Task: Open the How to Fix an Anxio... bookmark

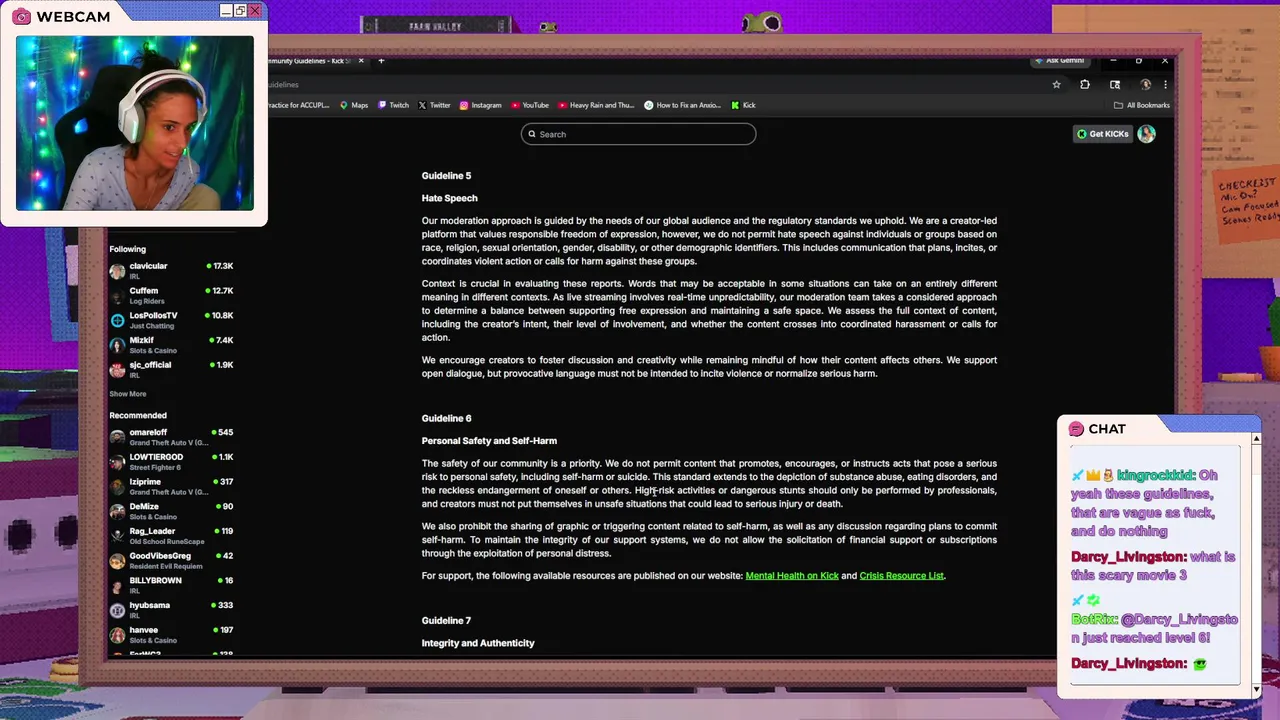Action: pos(683,105)
